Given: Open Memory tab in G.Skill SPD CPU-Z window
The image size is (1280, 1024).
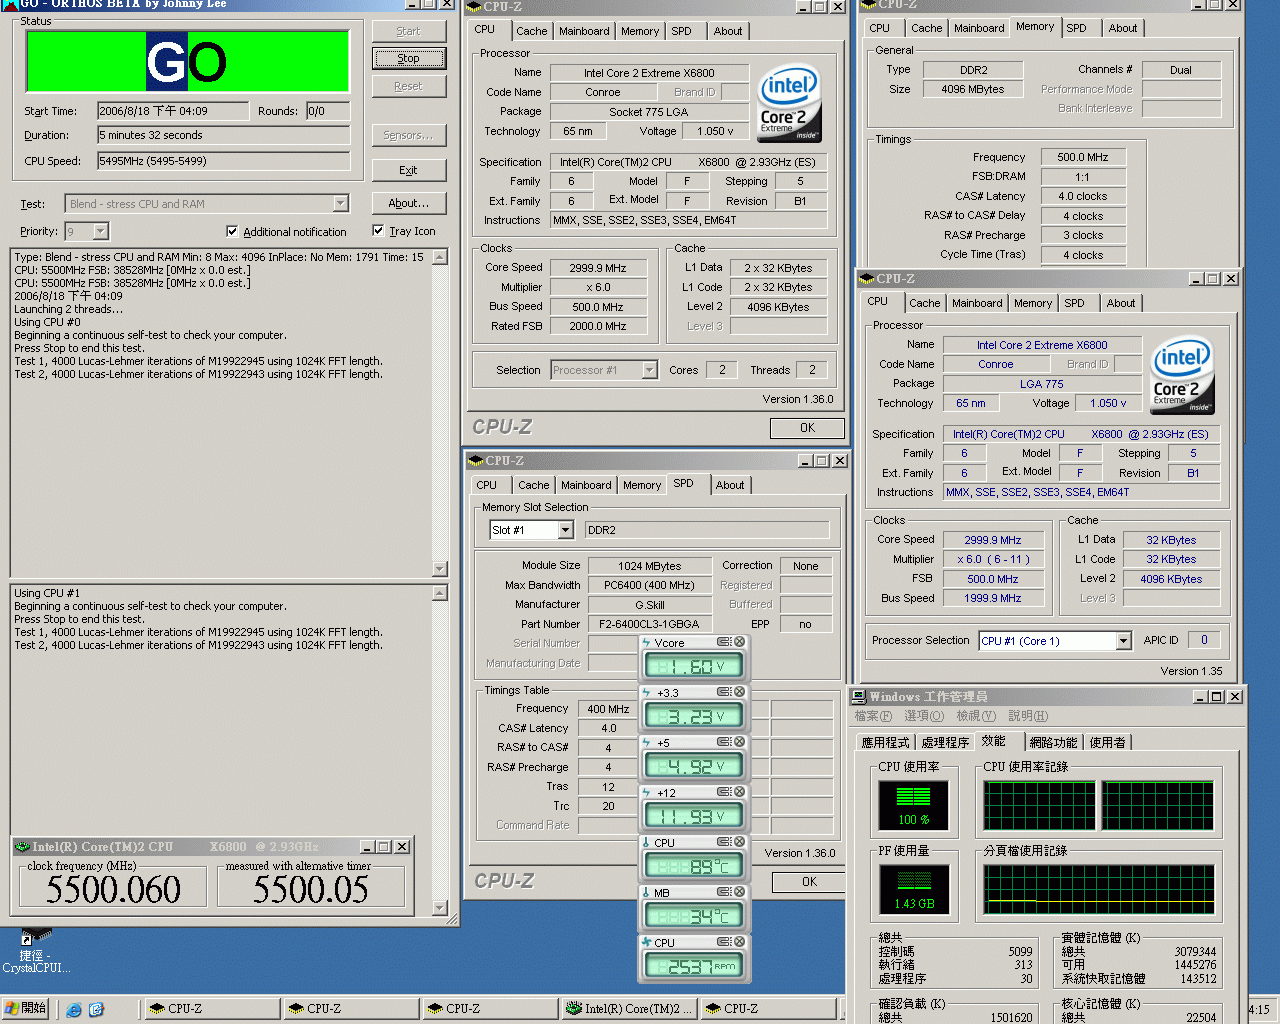Looking at the screenshot, I should tap(642, 485).
